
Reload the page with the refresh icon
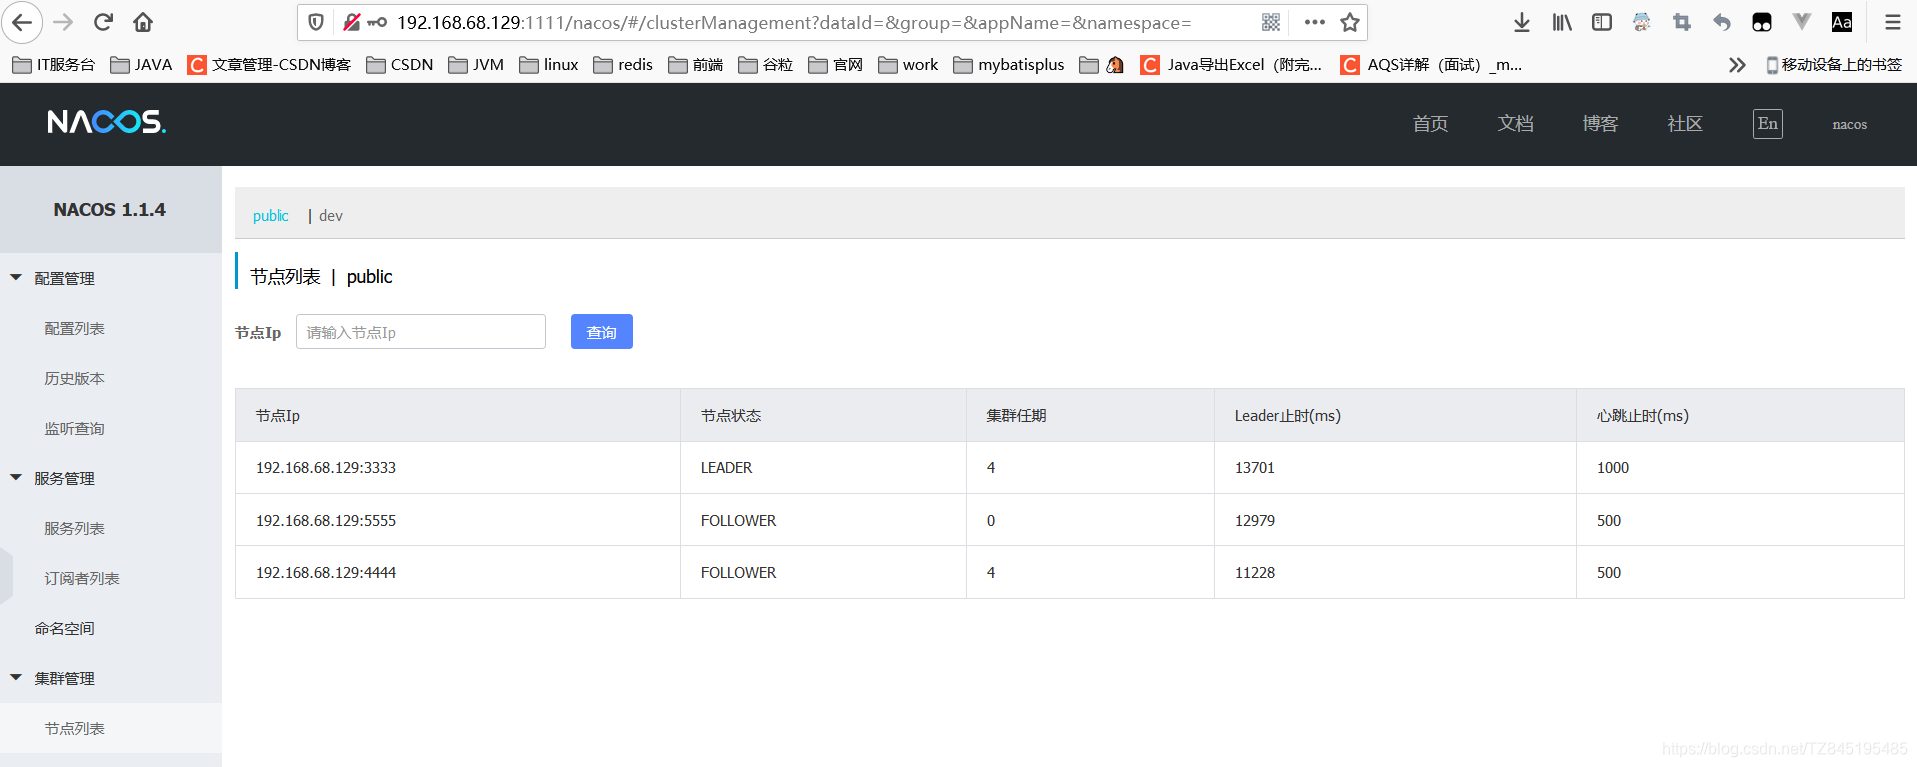pyautogui.click(x=103, y=22)
